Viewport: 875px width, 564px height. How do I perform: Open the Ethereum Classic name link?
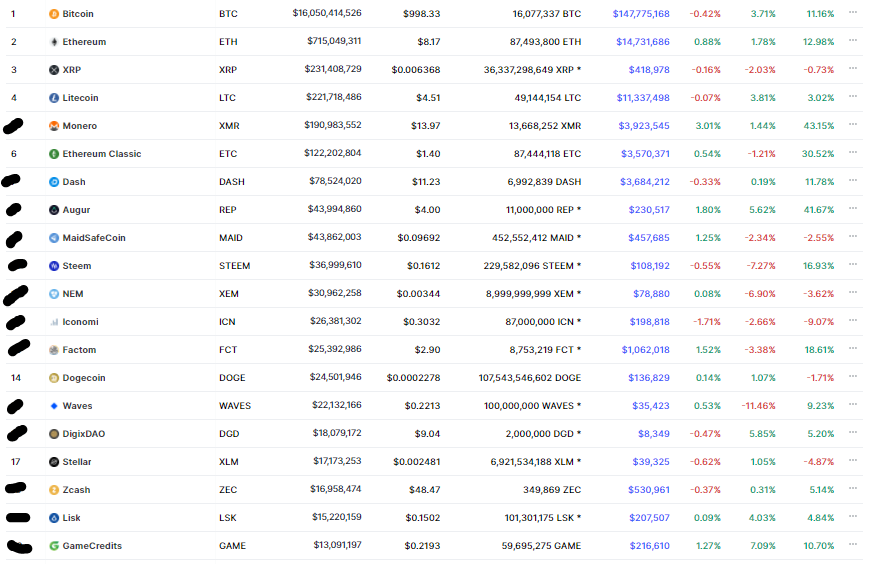[102, 154]
